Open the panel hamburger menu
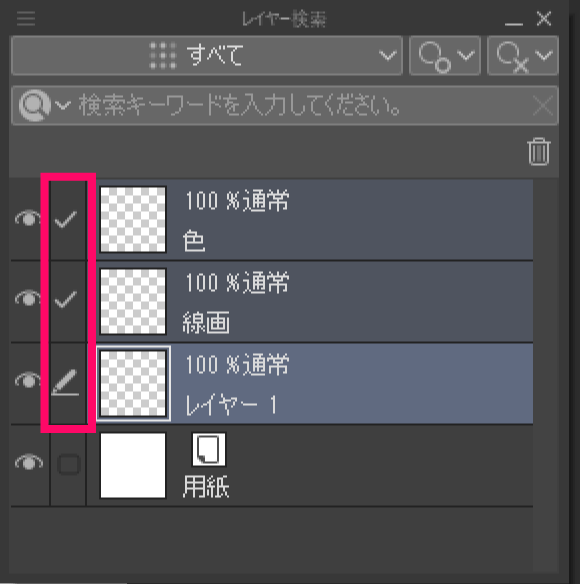This screenshot has height=584, width=580. click(x=26, y=19)
